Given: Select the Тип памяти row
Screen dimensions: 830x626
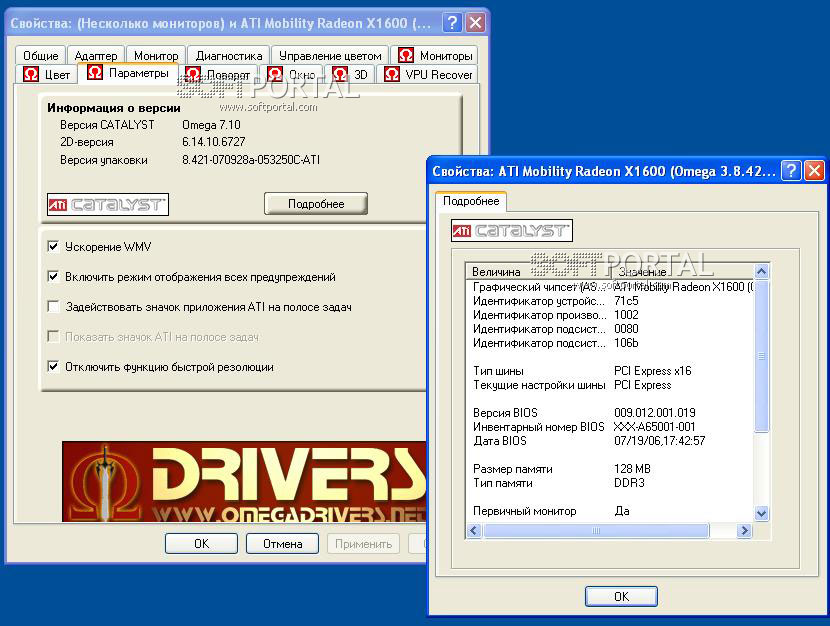Looking at the screenshot, I should [610, 483].
